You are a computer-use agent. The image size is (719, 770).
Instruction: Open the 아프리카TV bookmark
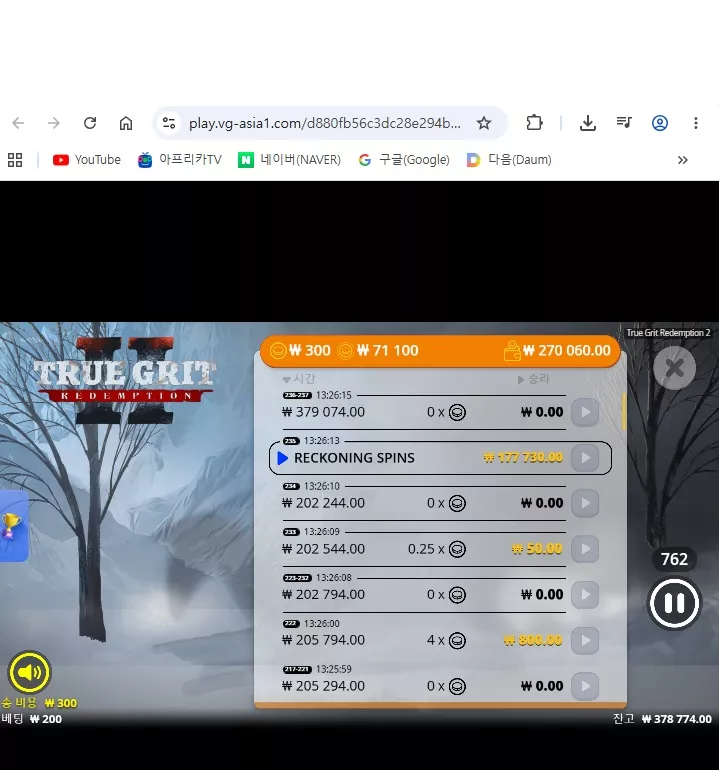(x=179, y=160)
